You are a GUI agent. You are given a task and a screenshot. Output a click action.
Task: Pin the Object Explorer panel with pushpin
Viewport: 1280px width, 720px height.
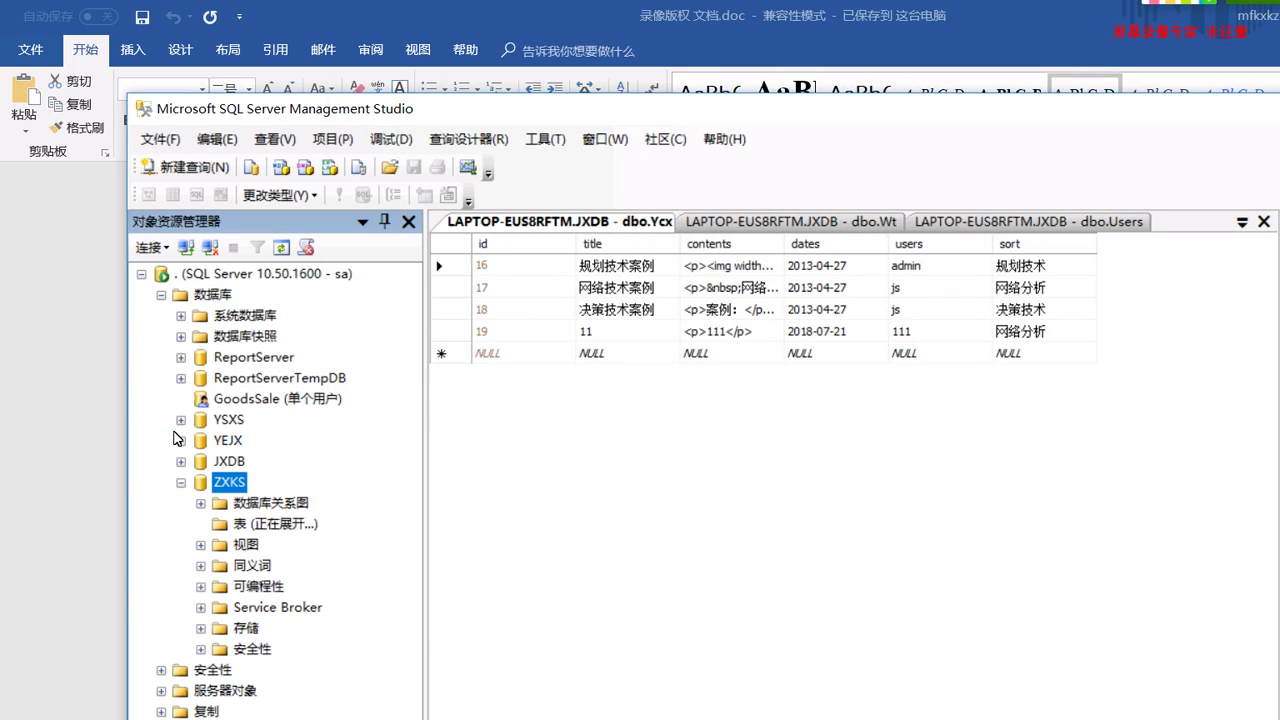pyautogui.click(x=385, y=222)
